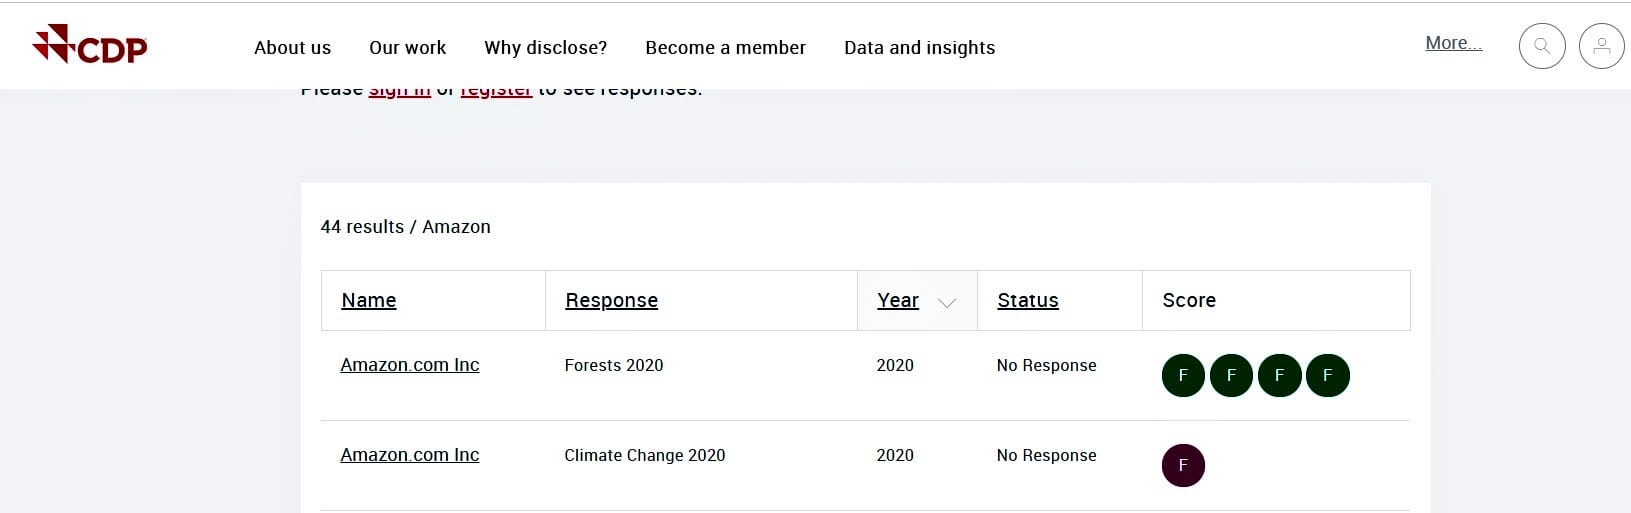Click the user account icon

pos(1601,46)
